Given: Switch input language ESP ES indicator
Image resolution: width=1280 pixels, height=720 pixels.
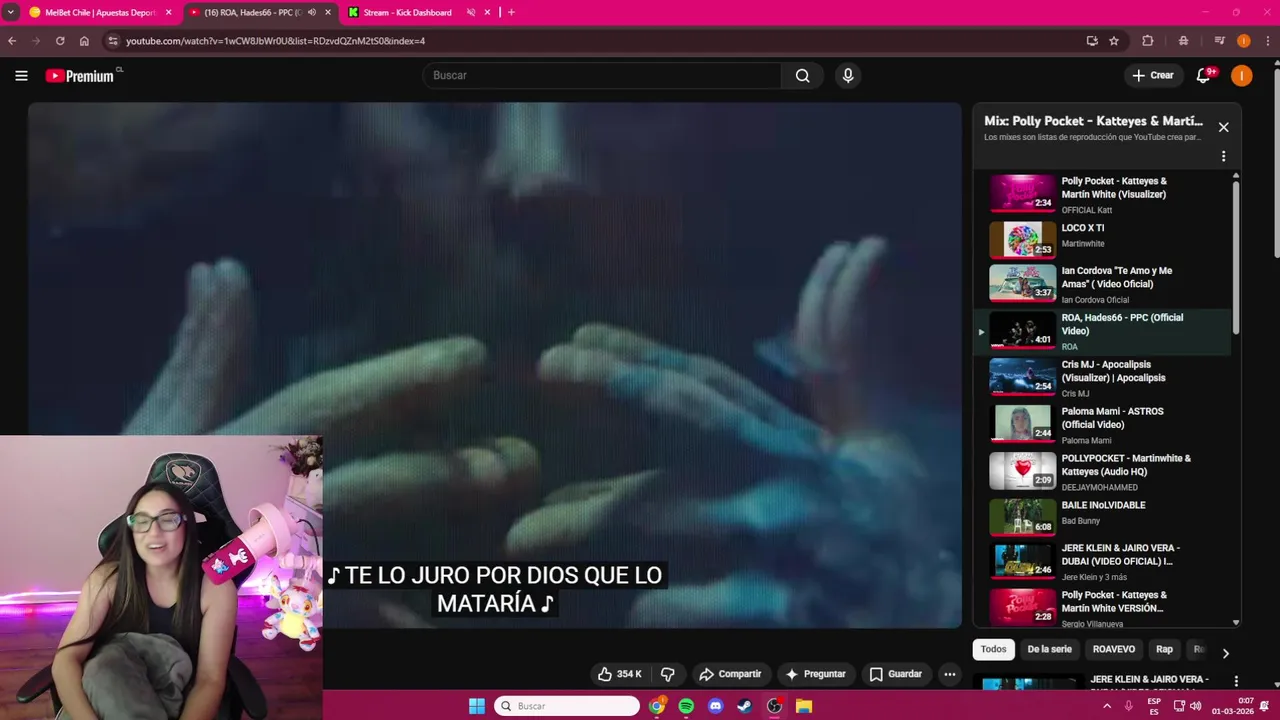Looking at the screenshot, I should pos(1154,706).
